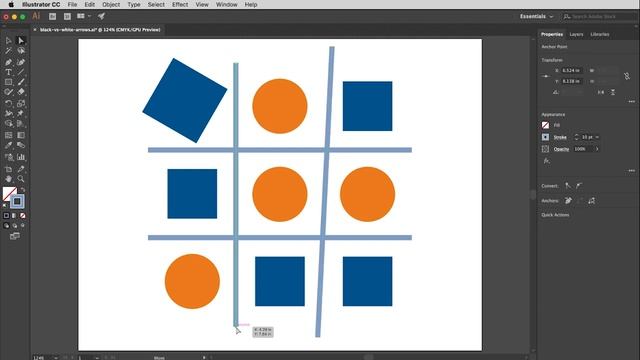Screen dimensions: 640x360
Task: Set paint mode to None
Action: click(23, 216)
